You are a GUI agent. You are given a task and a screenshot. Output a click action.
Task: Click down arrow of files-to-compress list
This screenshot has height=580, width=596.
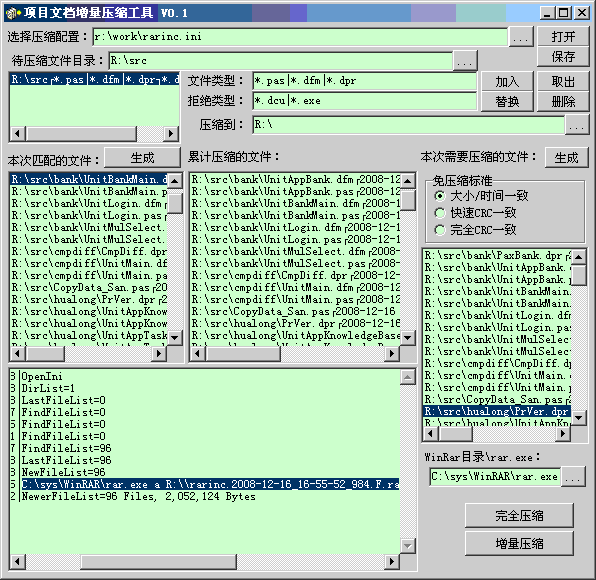(579, 418)
